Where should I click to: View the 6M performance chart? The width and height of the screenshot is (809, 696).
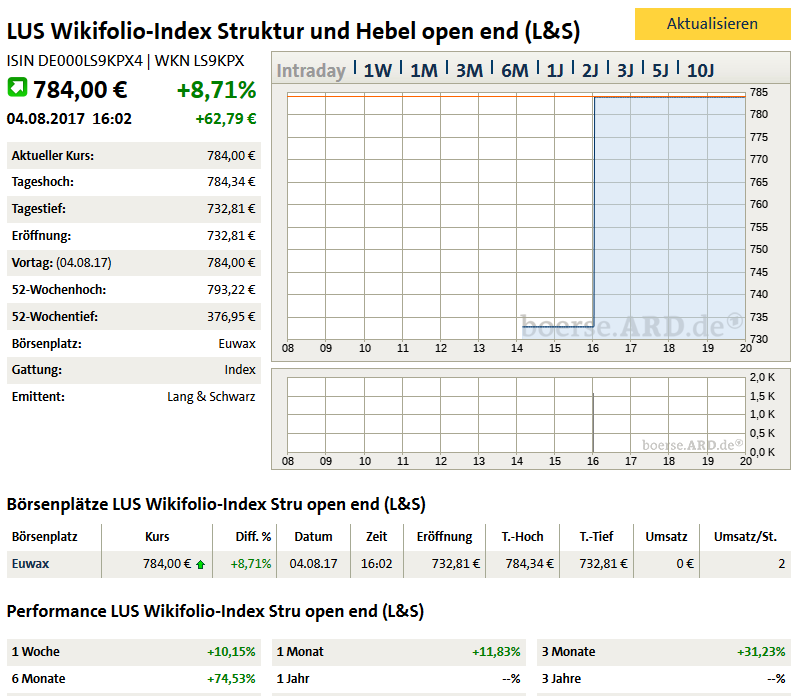click(x=513, y=70)
